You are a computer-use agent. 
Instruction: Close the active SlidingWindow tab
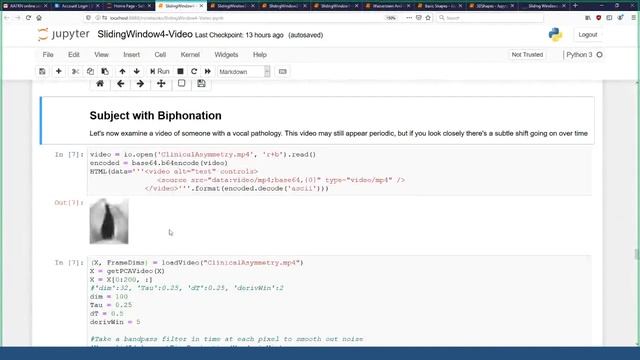(x=201, y=6)
